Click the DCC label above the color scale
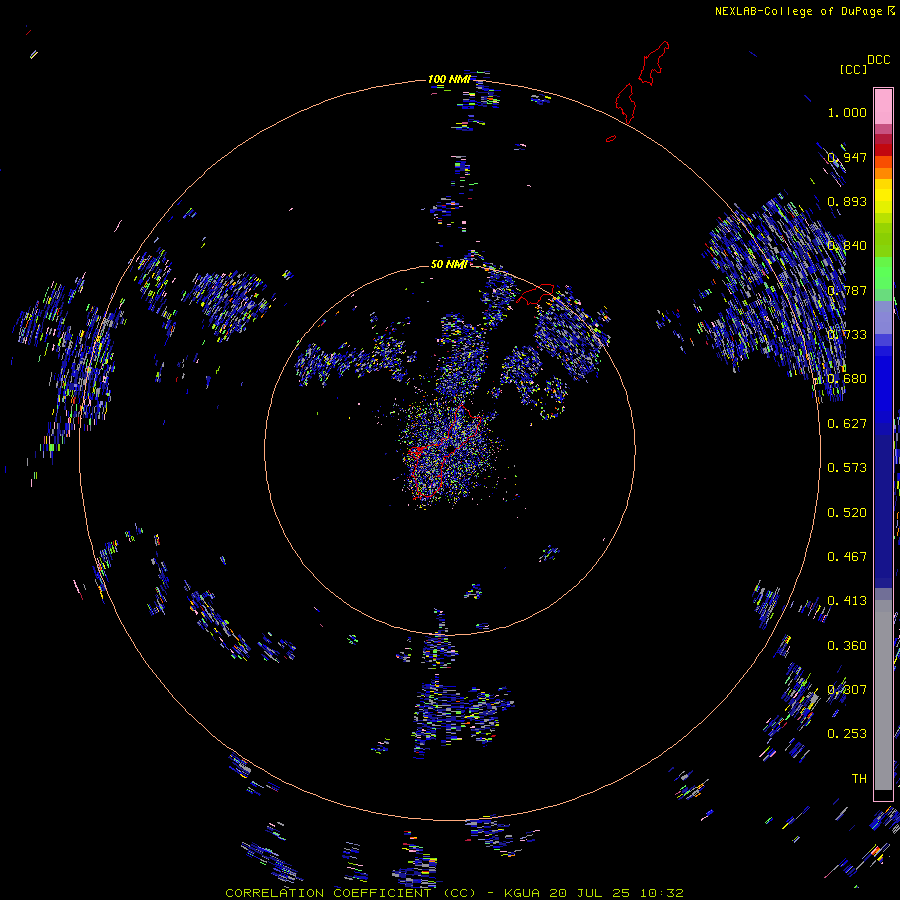900x900 pixels. (878, 60)
